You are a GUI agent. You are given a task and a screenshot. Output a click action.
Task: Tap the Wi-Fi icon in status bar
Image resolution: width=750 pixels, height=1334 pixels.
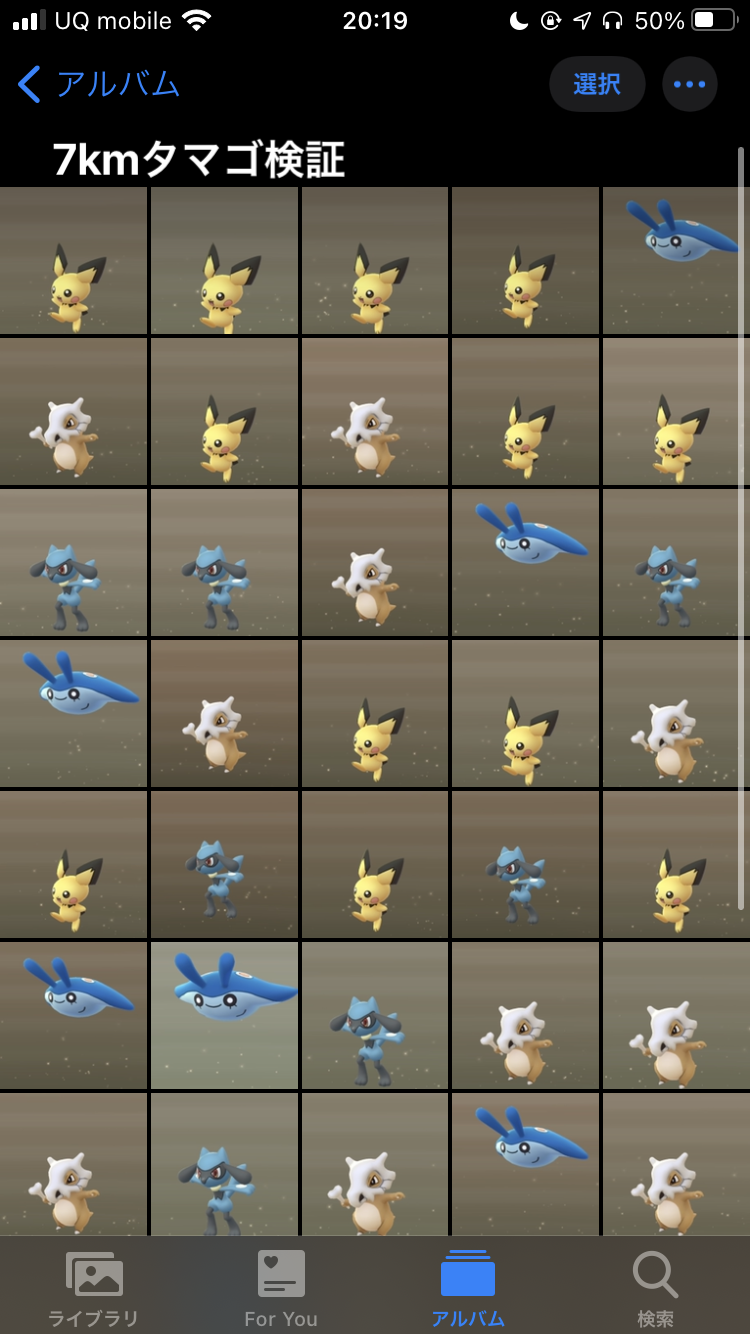(198, 21)
